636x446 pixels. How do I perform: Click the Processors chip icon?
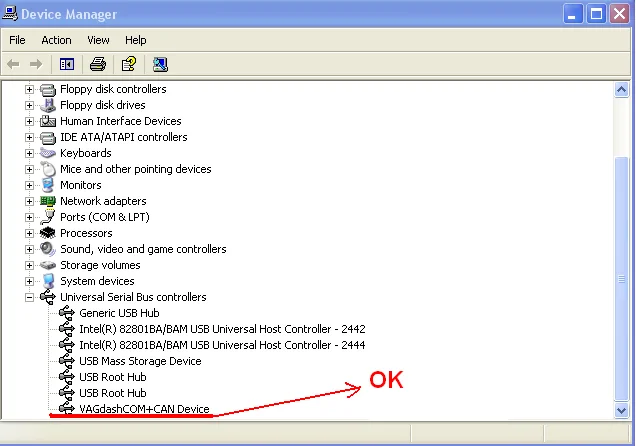pyautogui.click(x=48, y=233)
